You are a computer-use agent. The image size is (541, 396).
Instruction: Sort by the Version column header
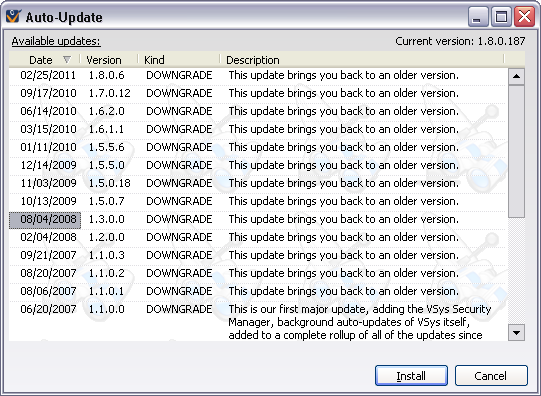[x=109, y=60]
